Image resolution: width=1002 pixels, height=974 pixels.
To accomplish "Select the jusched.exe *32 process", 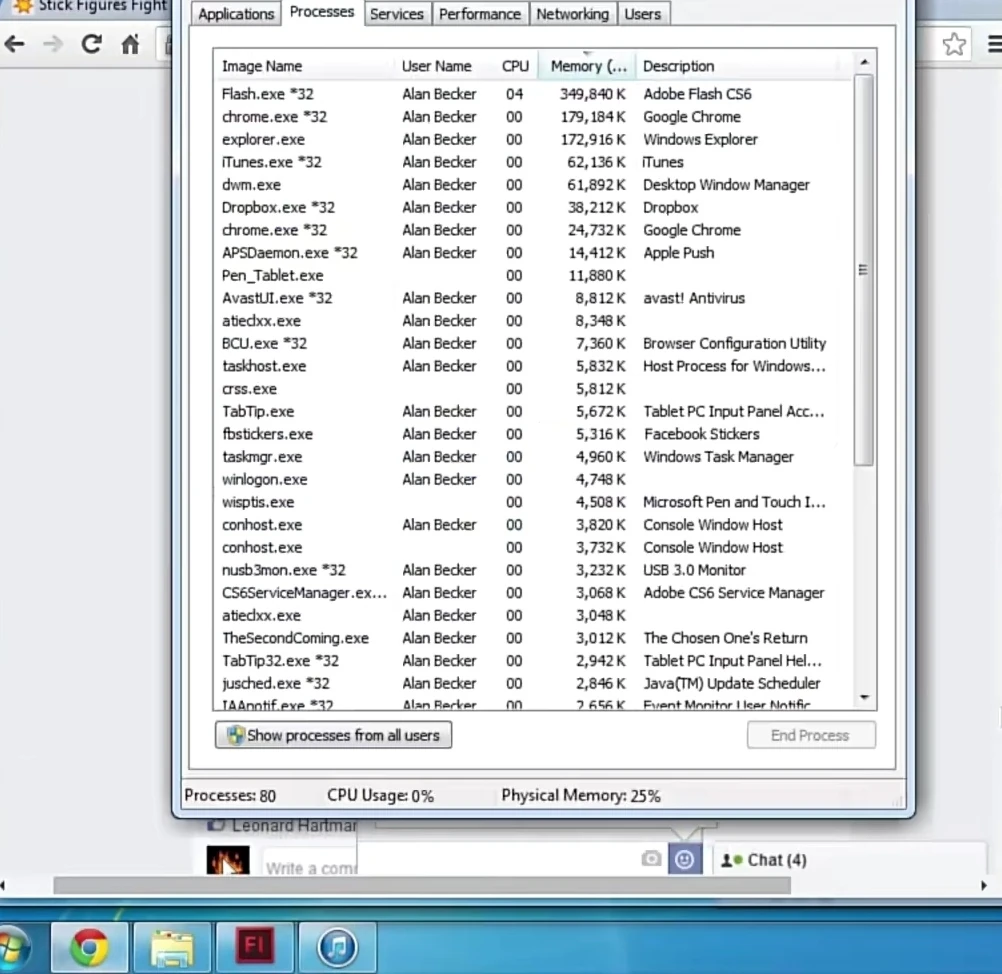I will (x=534, y=684).
